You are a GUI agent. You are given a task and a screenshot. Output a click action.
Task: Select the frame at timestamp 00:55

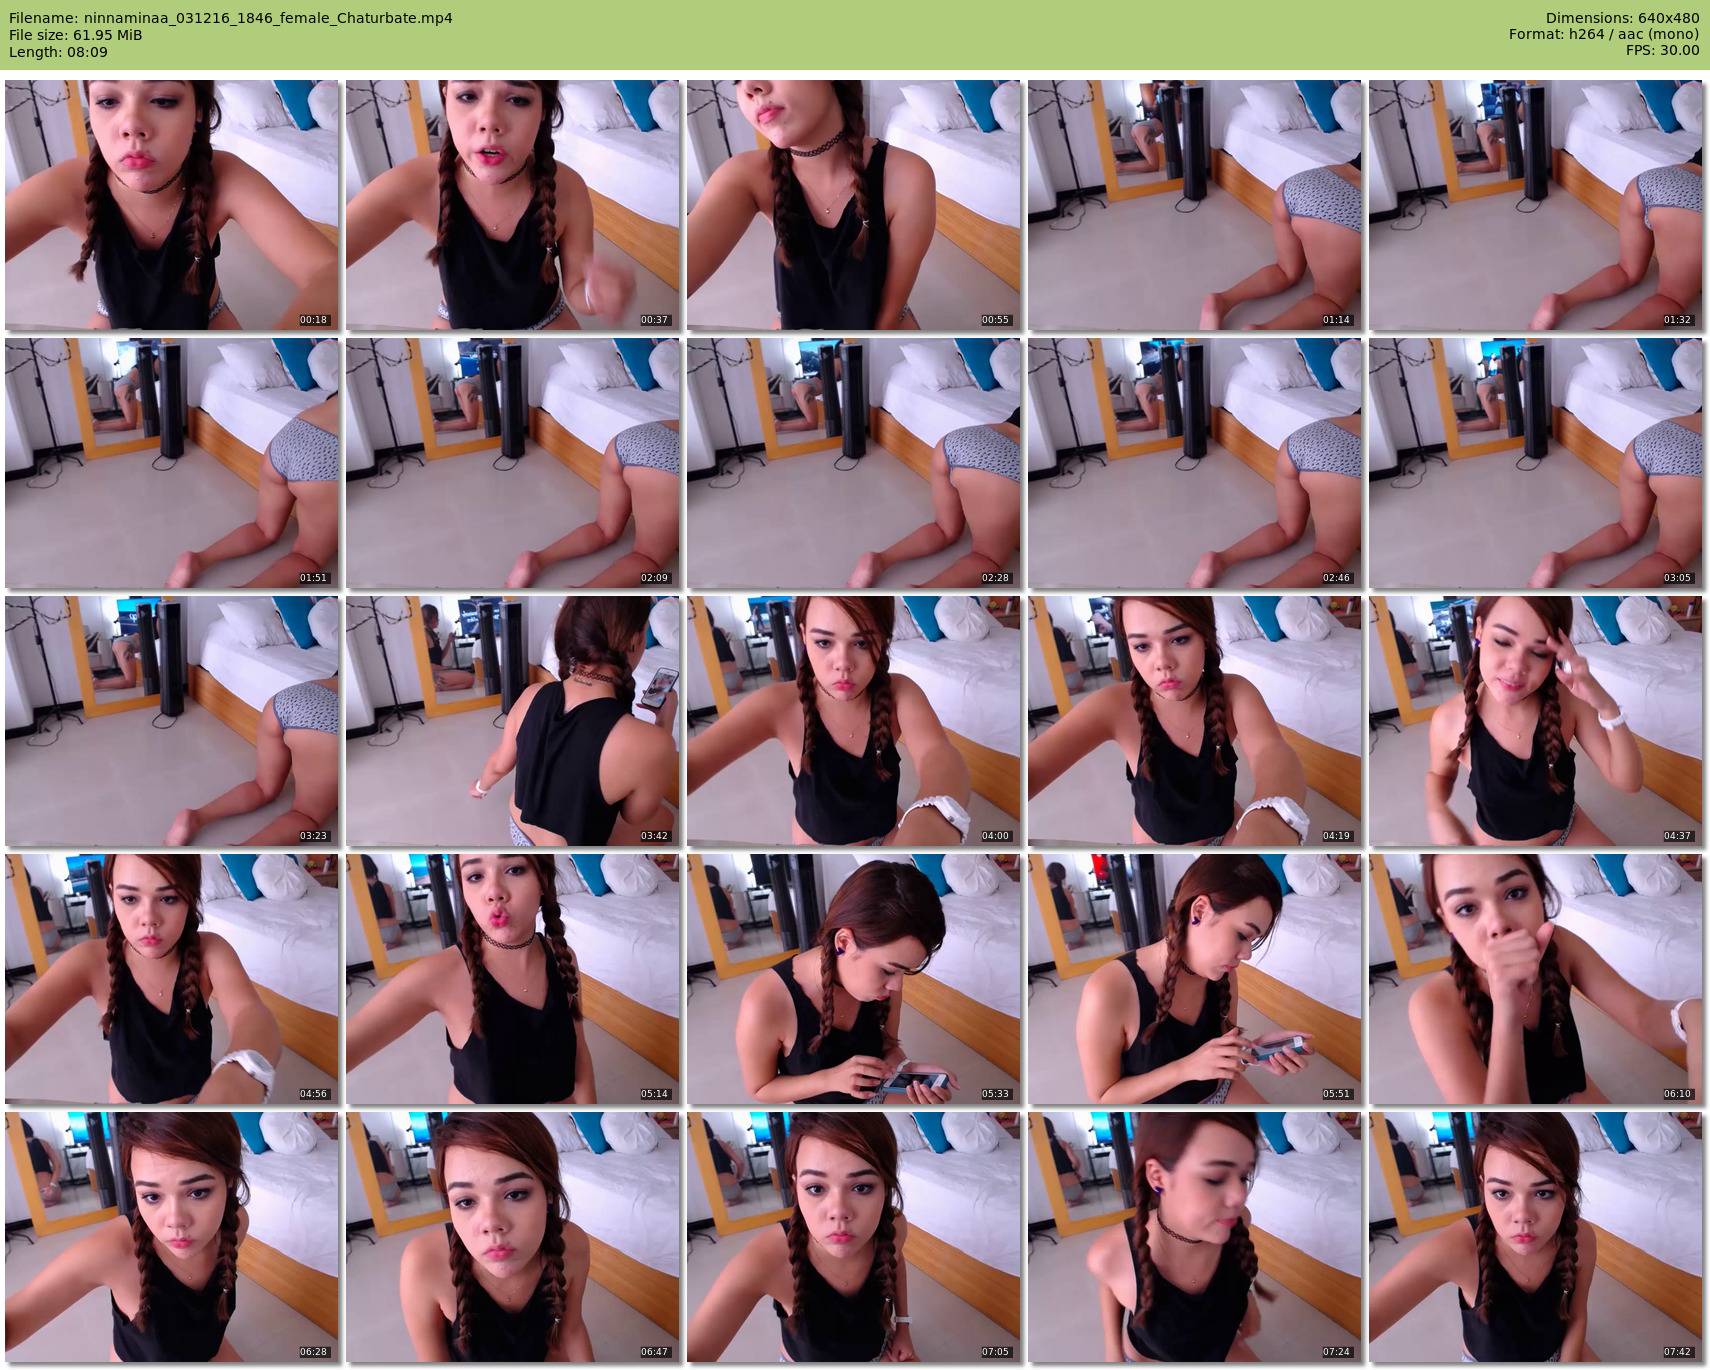point(853,205)
